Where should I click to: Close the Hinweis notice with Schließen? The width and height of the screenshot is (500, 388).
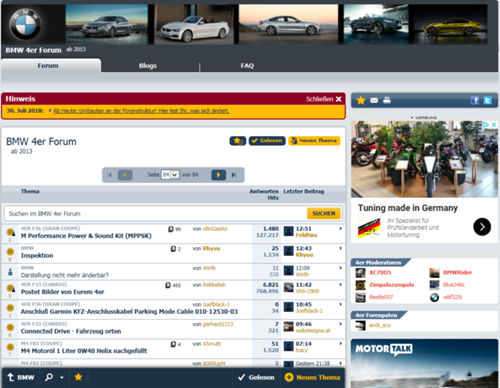(x=324, y=99)
